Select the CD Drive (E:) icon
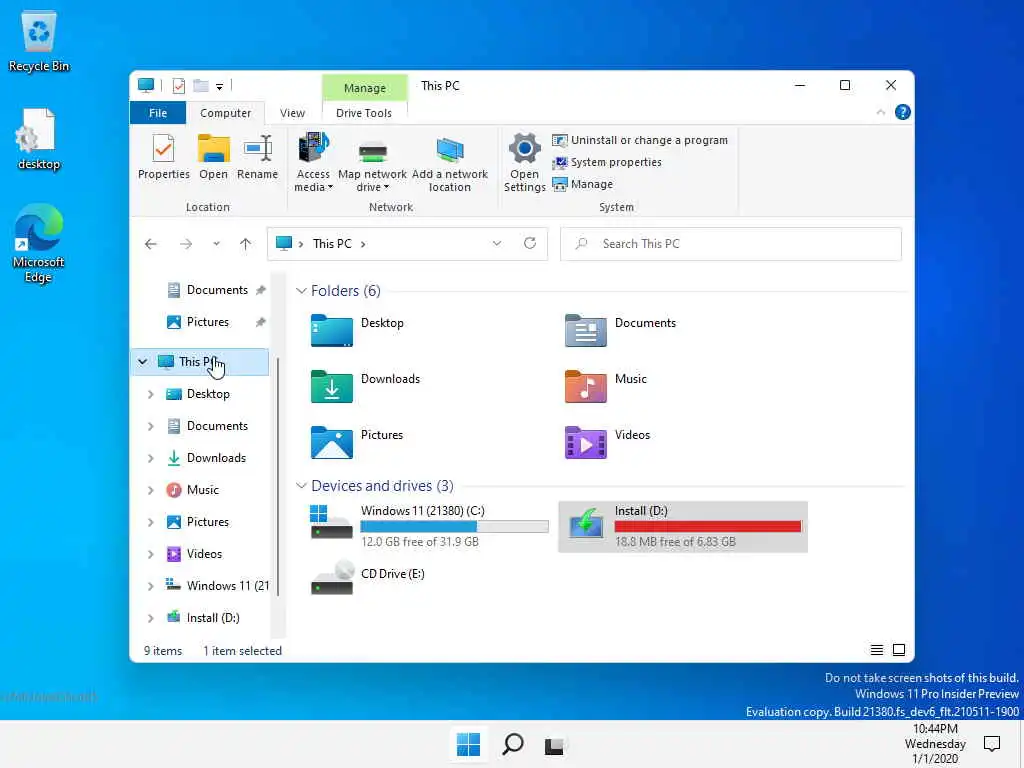 (x=332, y=578)
